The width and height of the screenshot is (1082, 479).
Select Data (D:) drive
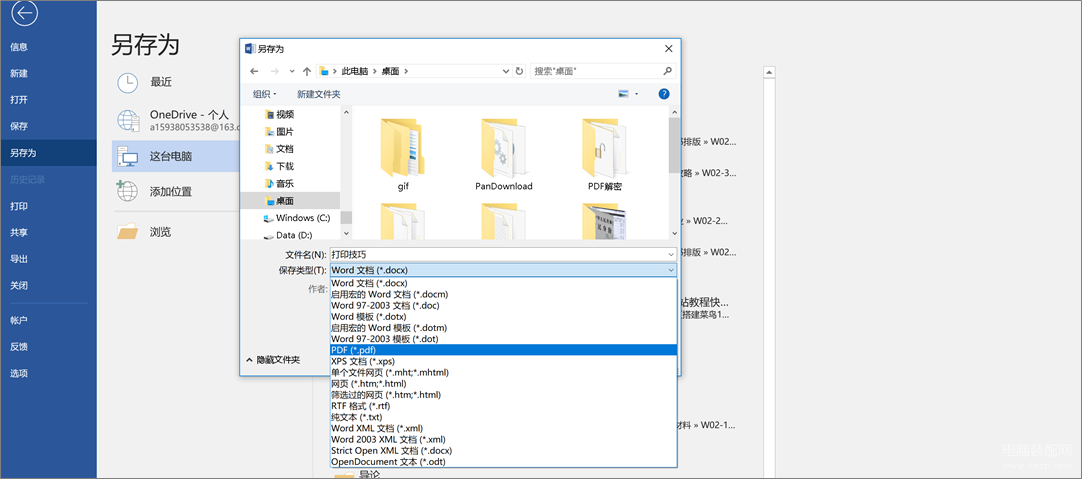(x=294, y=235)
